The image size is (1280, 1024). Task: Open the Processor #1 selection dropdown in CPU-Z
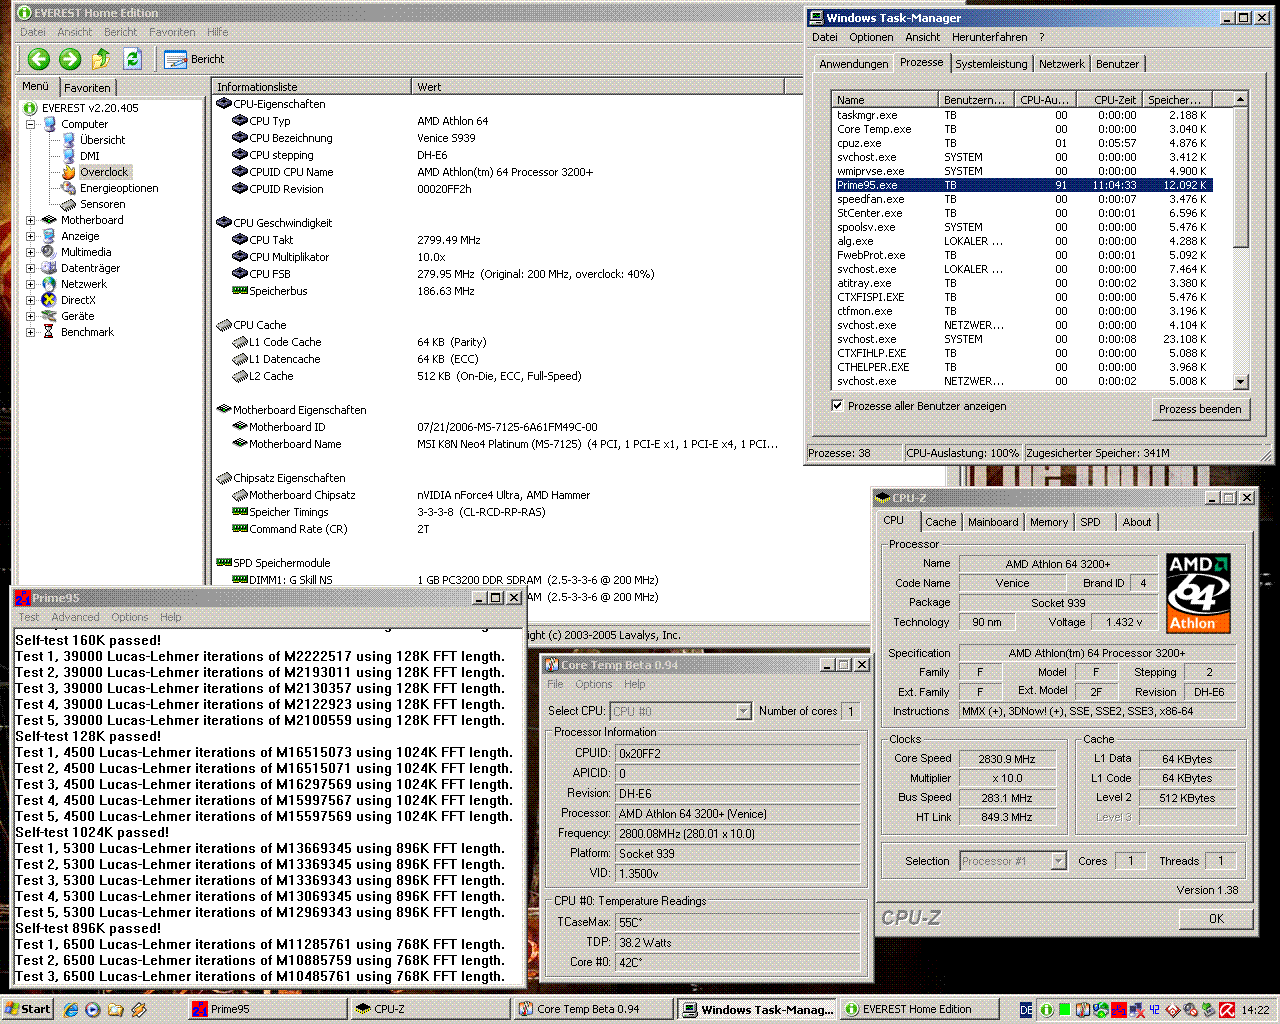(1058, 861)
